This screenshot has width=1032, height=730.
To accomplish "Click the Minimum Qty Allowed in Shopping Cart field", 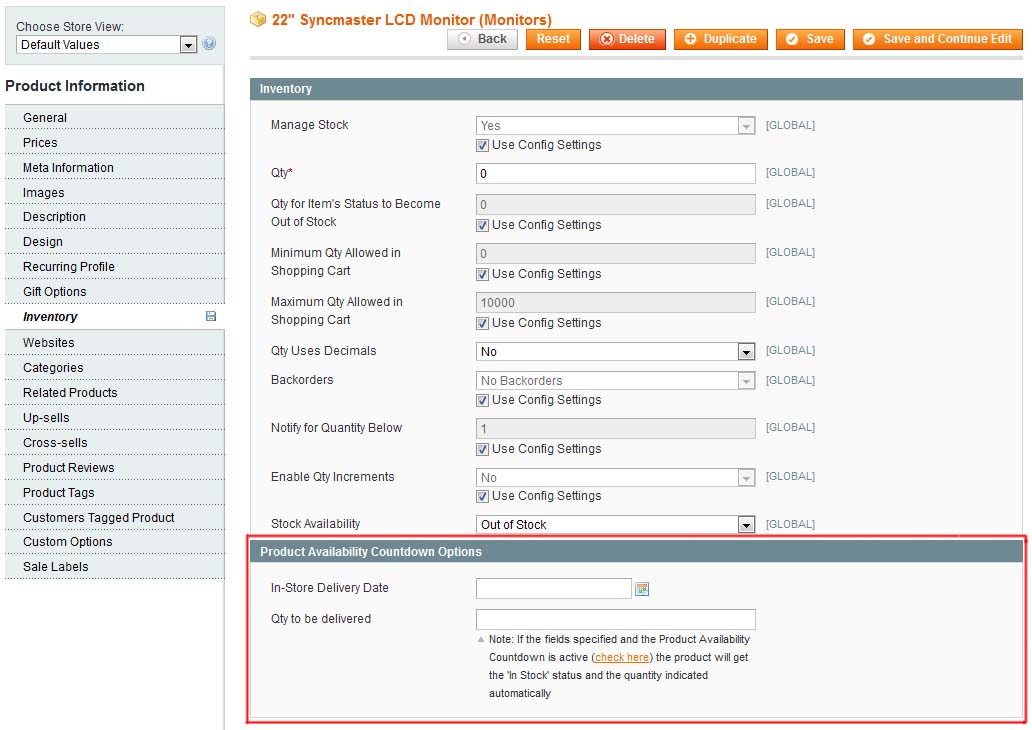I will (615, 253).
